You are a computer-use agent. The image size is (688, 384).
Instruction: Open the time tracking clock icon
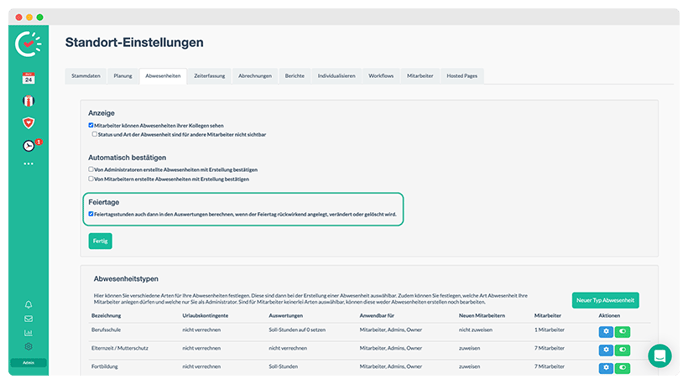pos(29,146)
